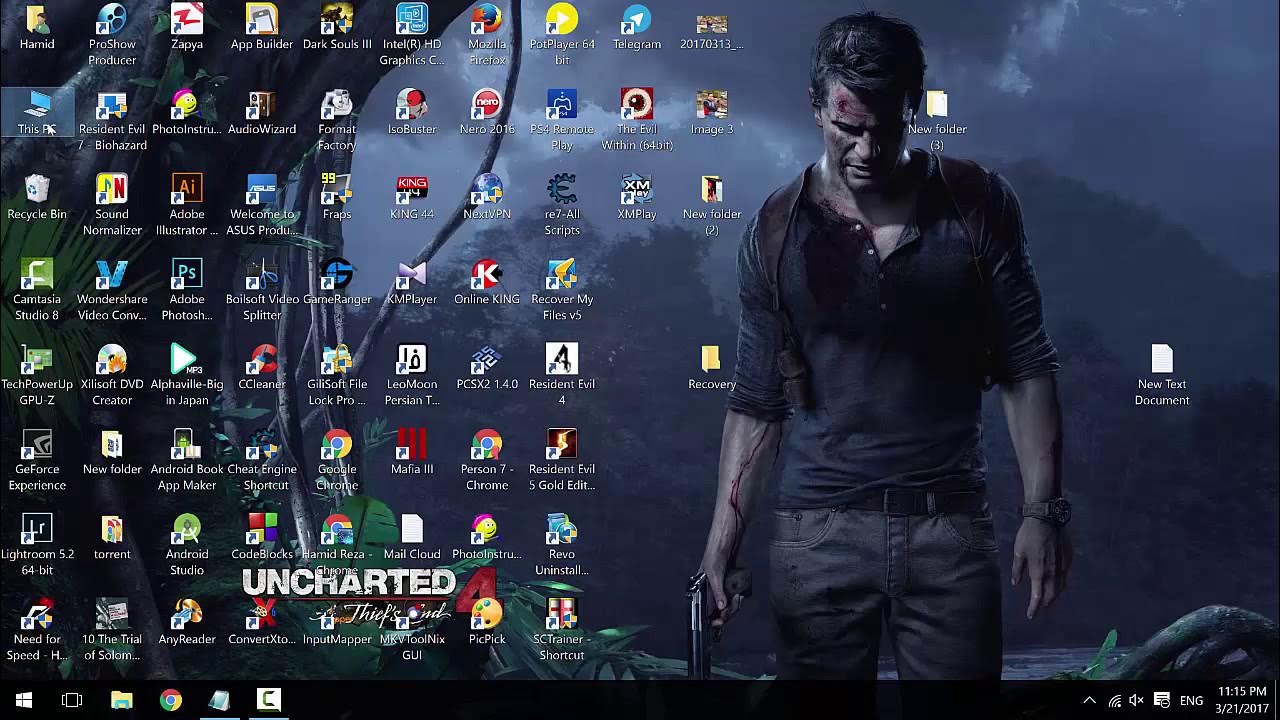Image resolution: width=1280 pixels, height=720 pixels.
Task: Click the Camtasia taskbar button
Action: pos(268,700)
